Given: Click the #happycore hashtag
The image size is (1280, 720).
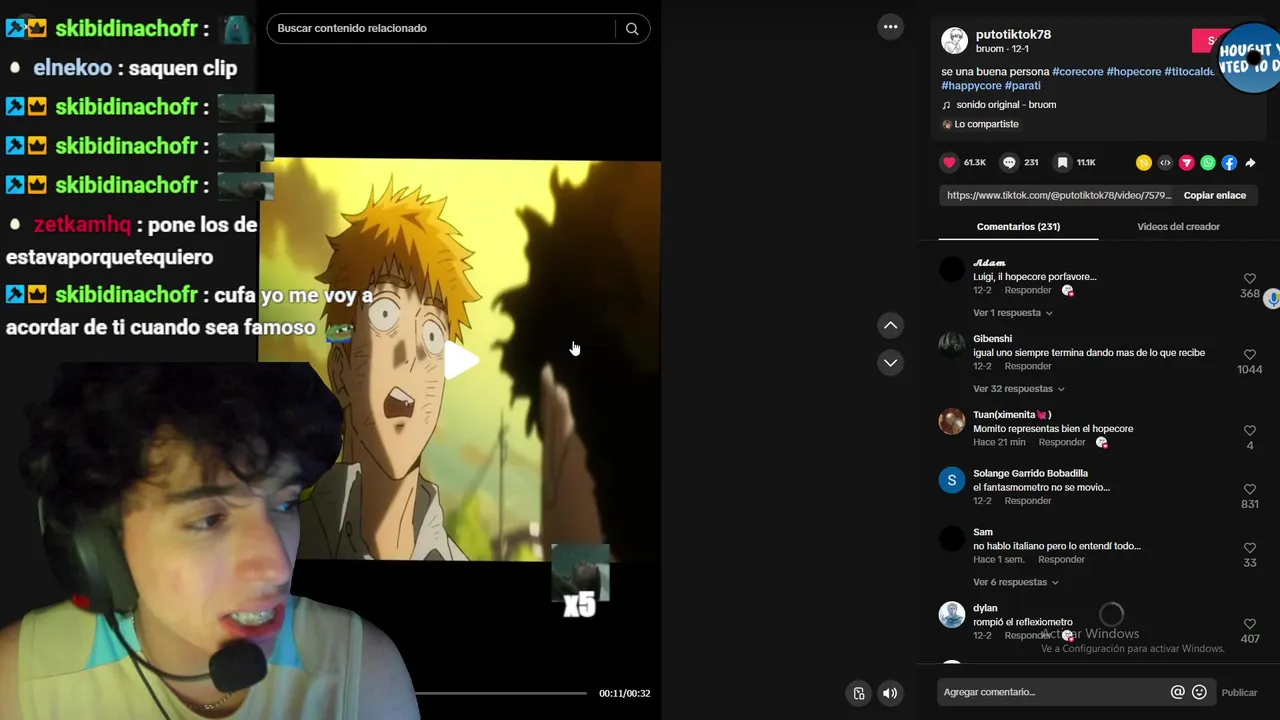Looking at the screenshot, I should (x=971, y=86).
